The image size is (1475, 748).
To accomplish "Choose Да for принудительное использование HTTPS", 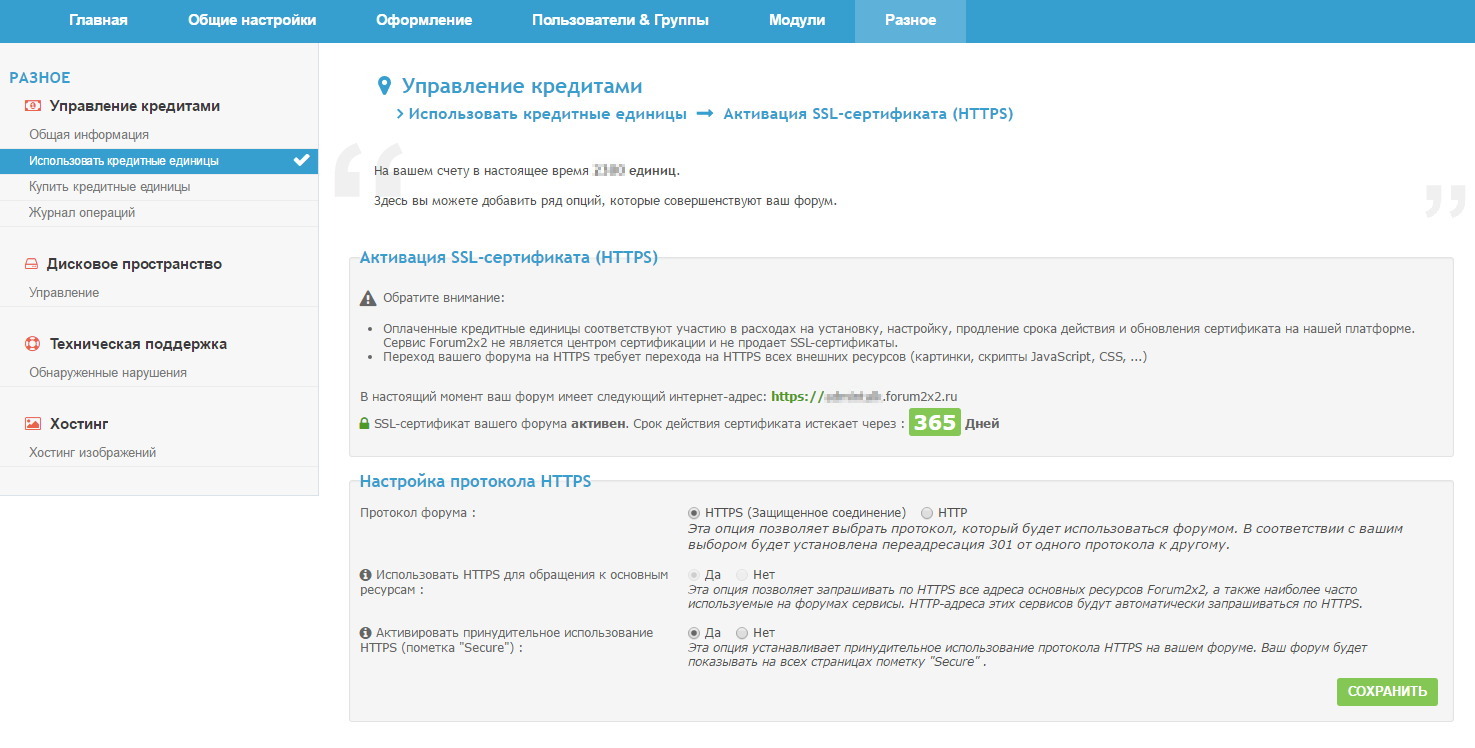I will point(695,633).
